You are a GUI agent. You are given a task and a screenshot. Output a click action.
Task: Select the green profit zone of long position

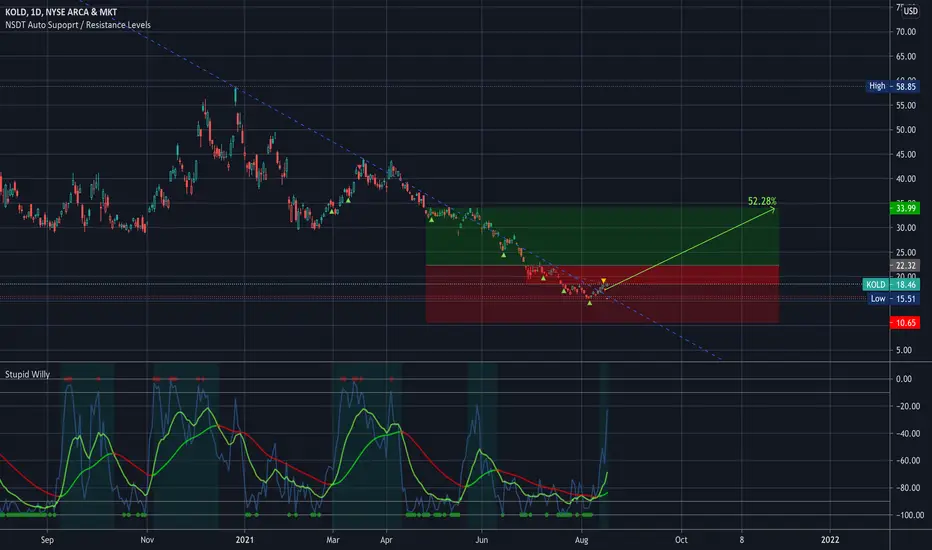602,235
